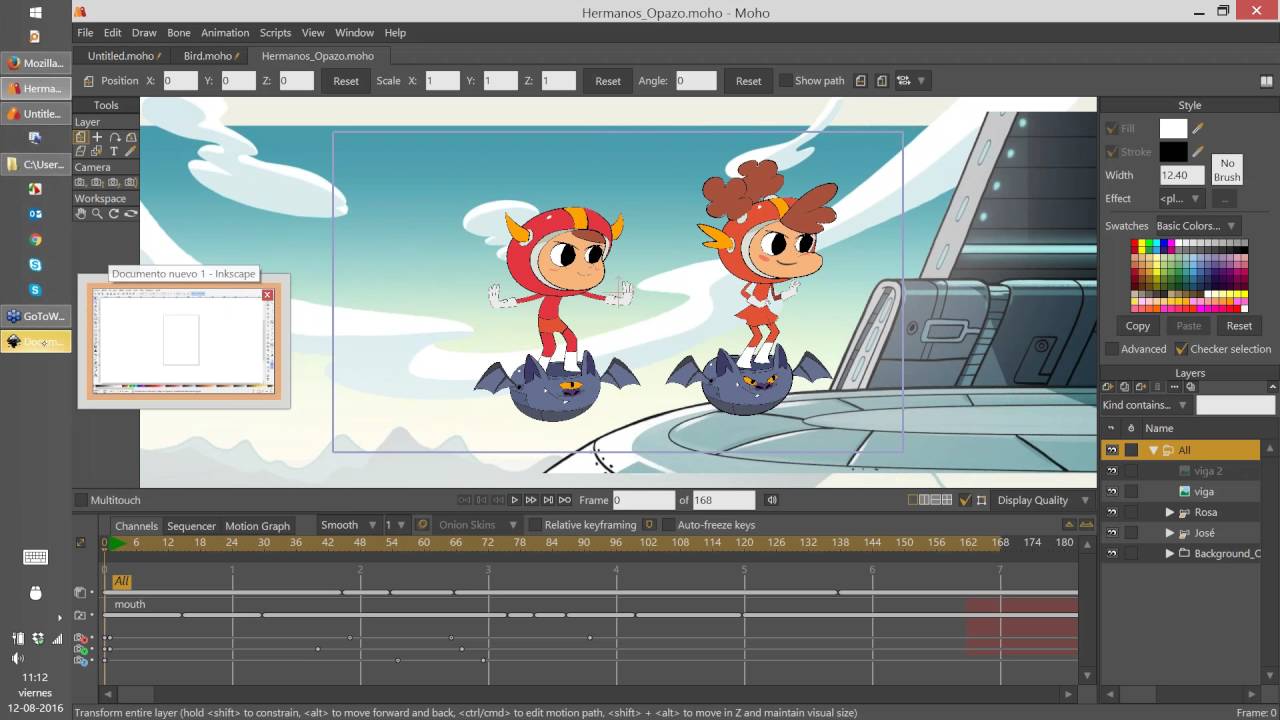Hide the viga layer with its eye toggle
This screenshot has height=720, width=1280.
(x=1112, y=491)
